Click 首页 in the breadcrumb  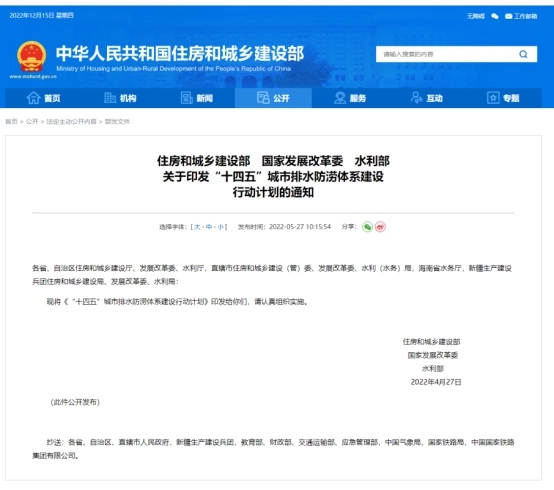[11, 122]
